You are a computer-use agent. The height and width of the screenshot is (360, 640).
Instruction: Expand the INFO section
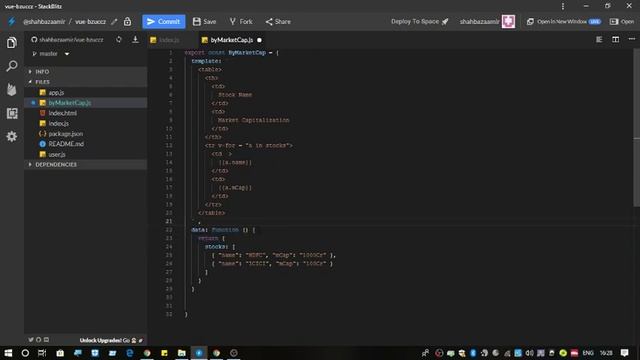(x=85, y=71)
